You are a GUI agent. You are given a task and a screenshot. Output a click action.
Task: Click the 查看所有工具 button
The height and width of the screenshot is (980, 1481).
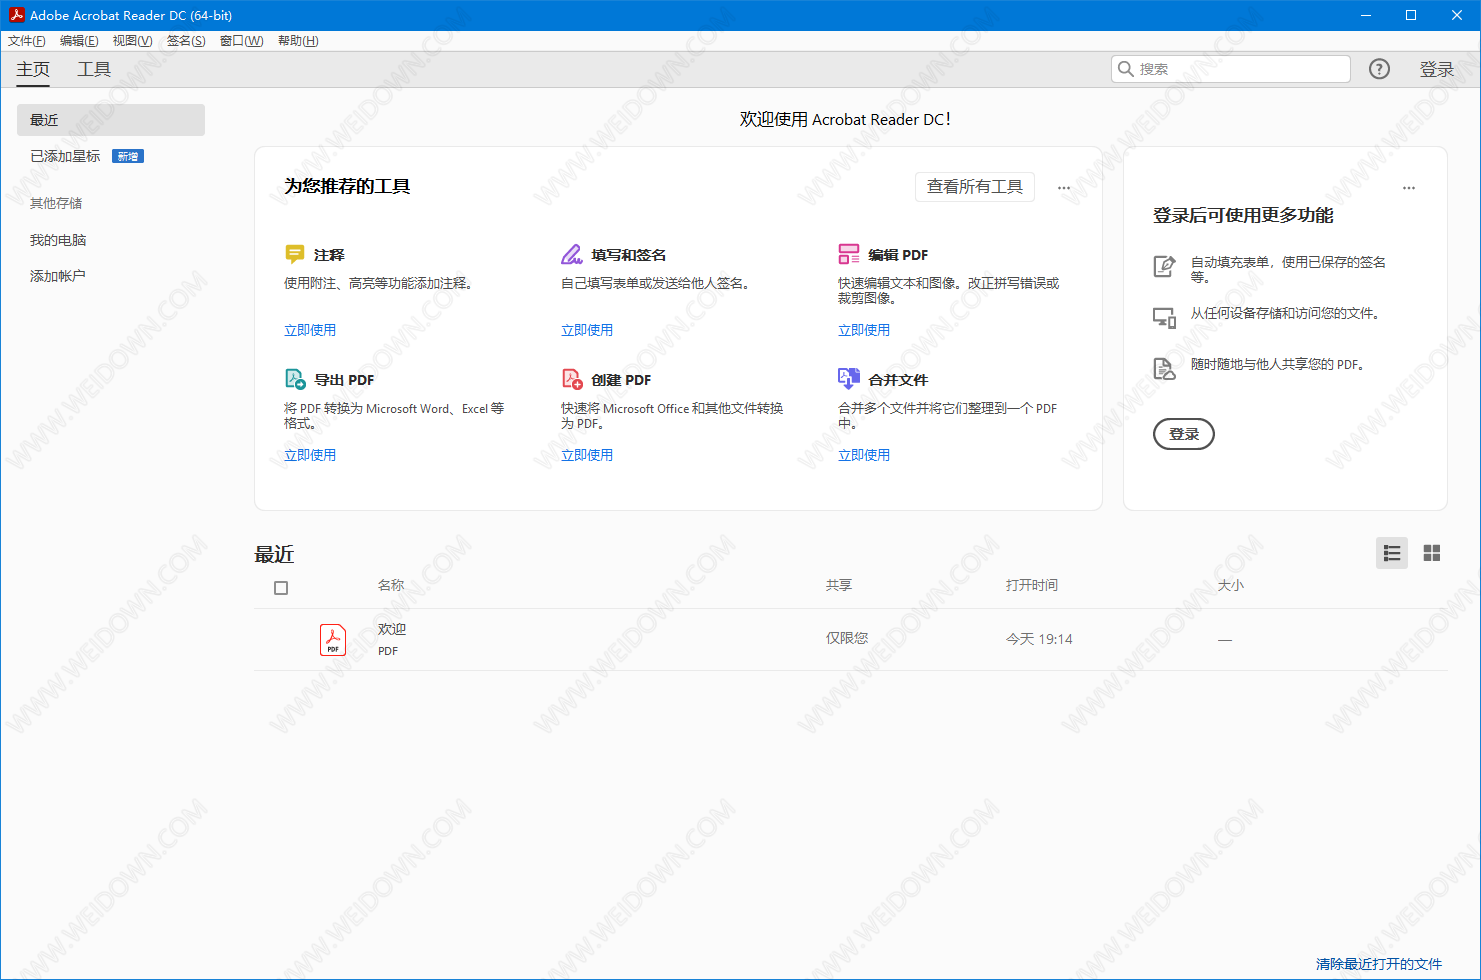coord(975,187)
